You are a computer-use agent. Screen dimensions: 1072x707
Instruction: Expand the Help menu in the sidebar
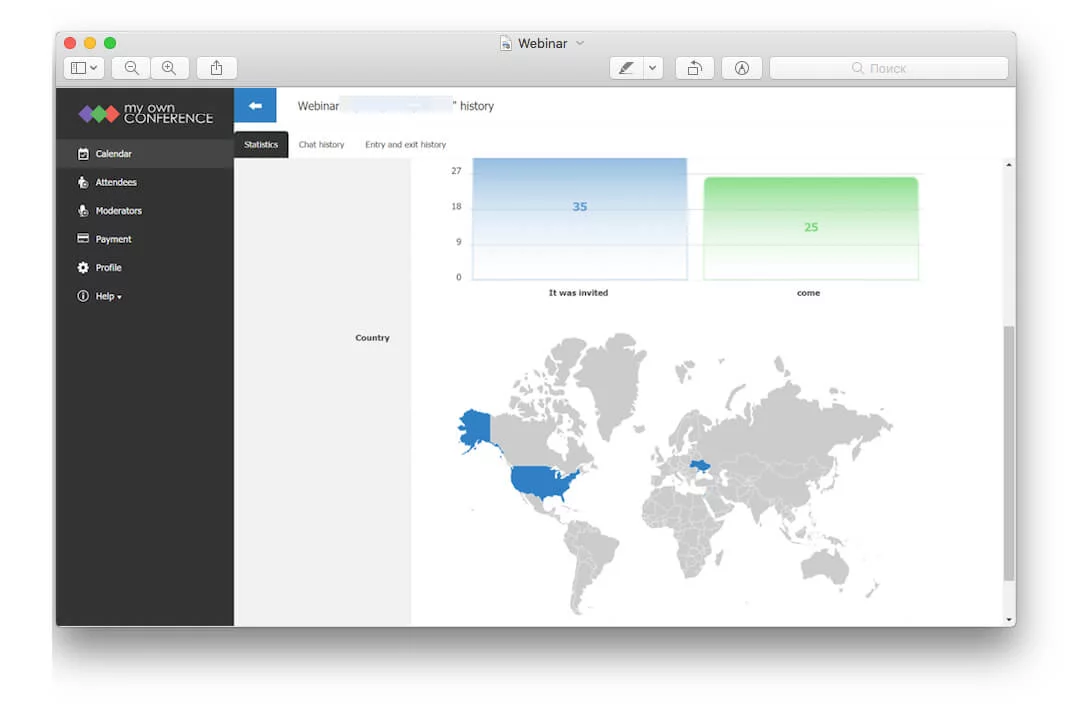point(145,296)
